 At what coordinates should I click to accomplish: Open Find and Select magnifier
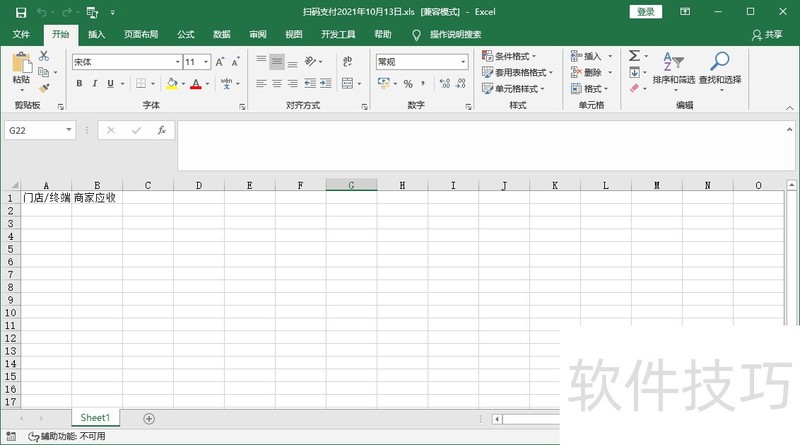pyautogui.click(x=719, y=63)
